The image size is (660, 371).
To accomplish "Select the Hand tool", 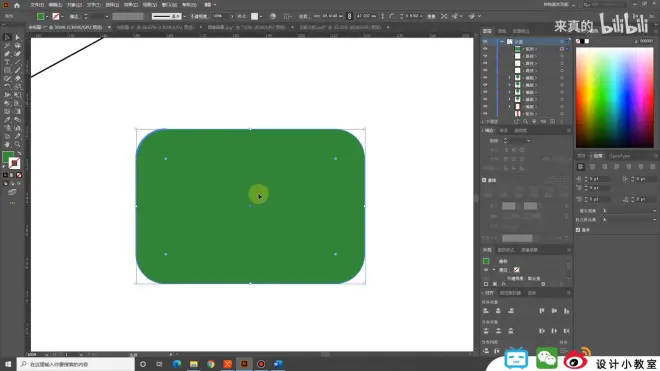I will coord(7,144).
